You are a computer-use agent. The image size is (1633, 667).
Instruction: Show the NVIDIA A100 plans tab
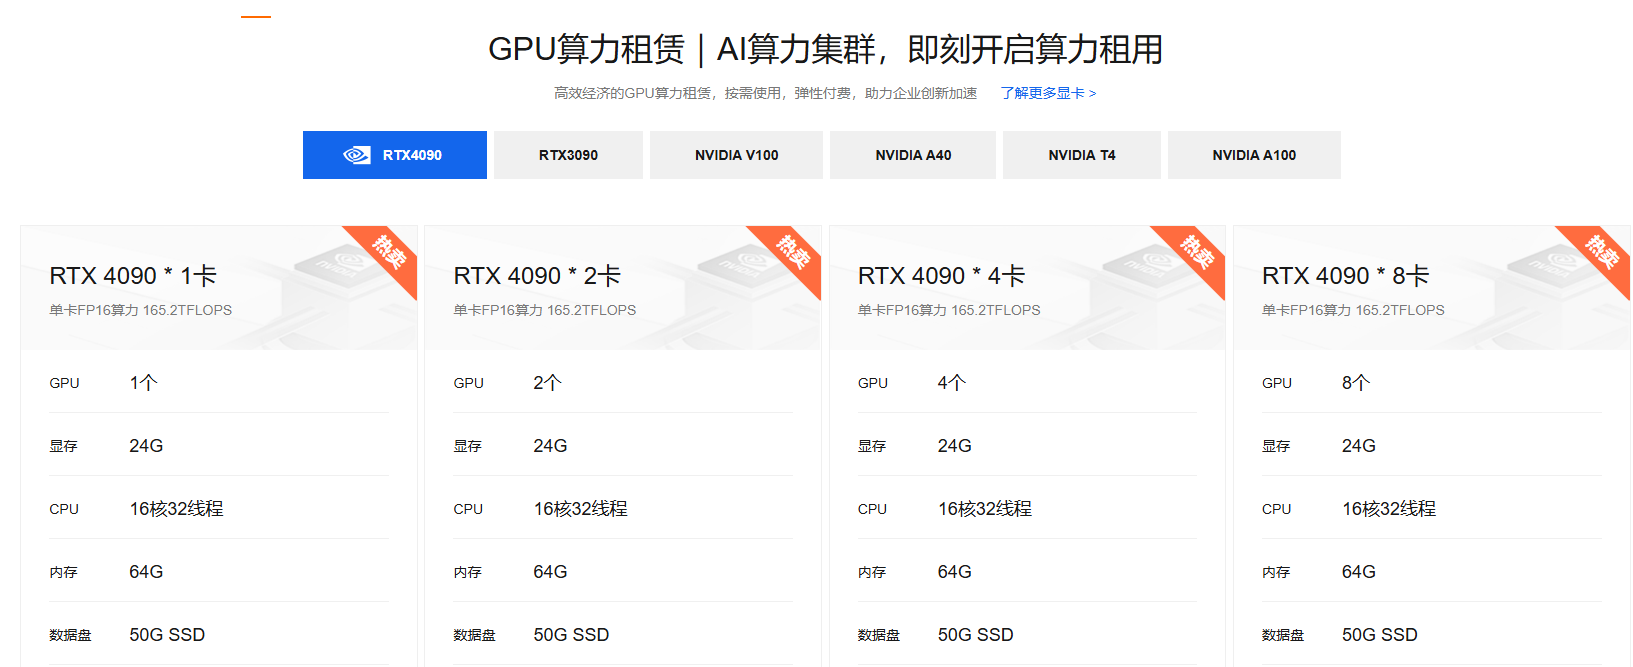(x=1254, y=155)
